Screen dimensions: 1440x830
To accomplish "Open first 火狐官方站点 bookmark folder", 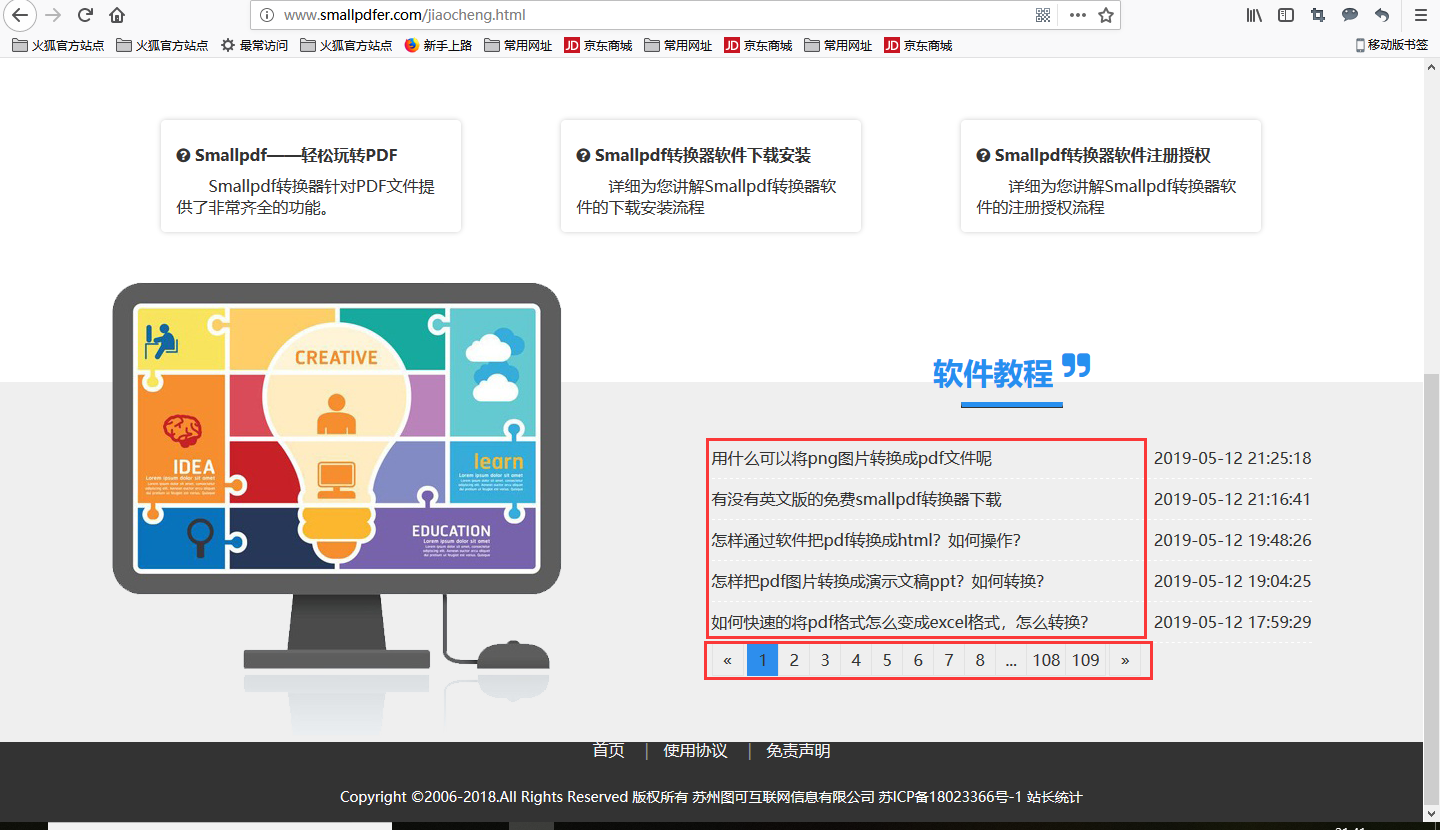I will 58,45.
